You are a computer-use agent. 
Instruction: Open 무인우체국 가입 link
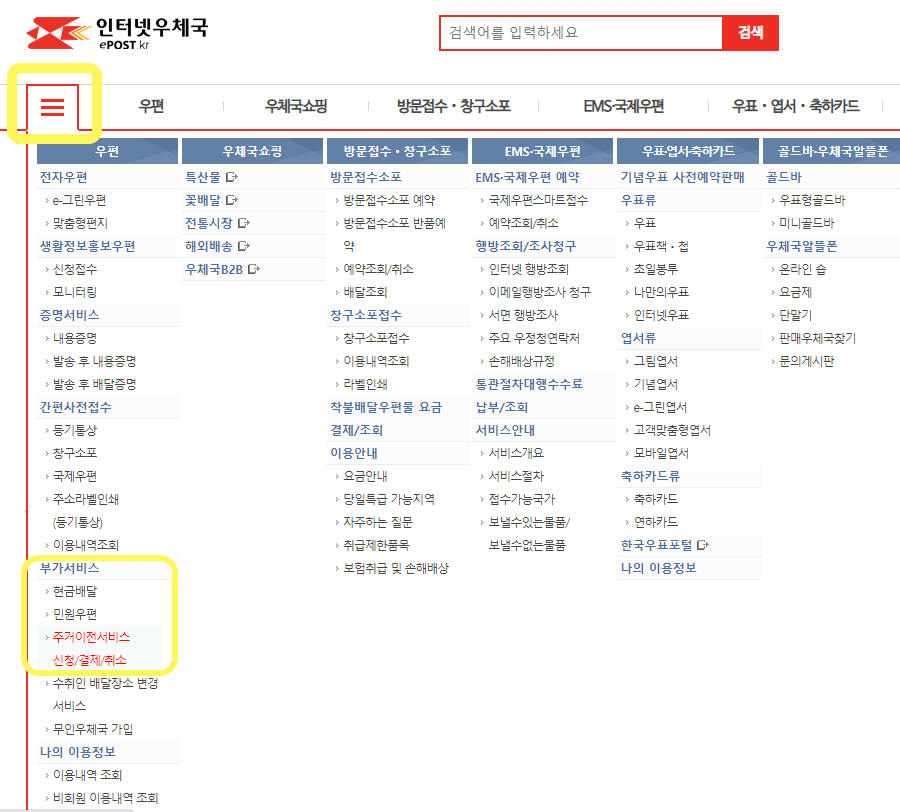93,729
